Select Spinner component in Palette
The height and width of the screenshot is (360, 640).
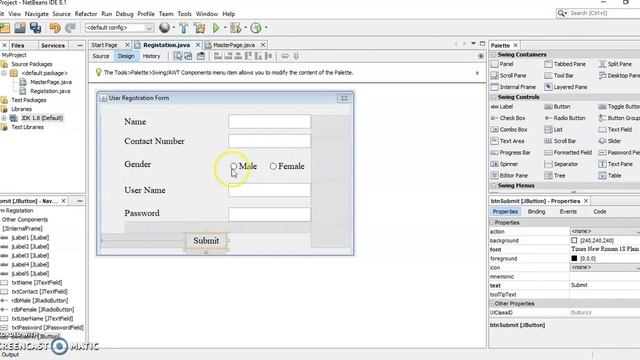pos(504,164)
